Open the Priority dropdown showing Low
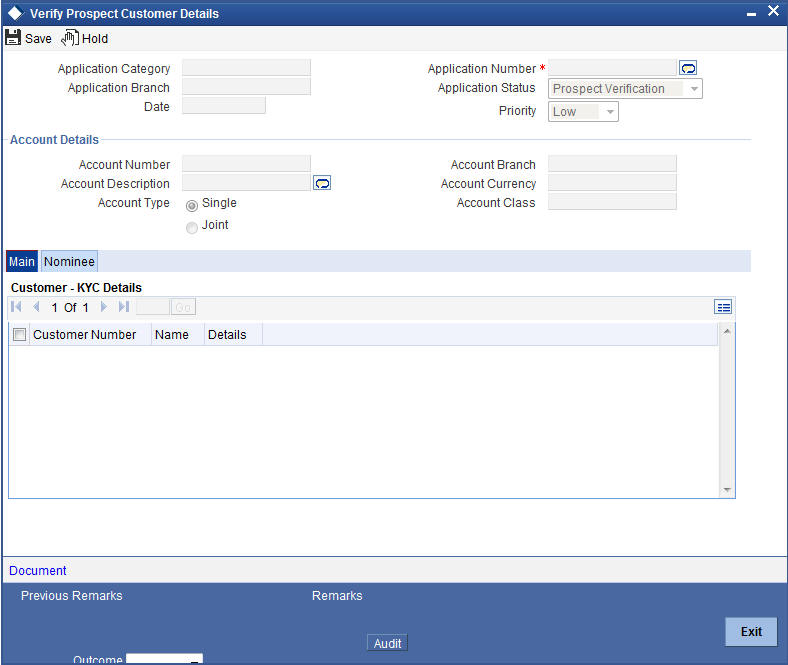788x665 pixels. click(x=583, y=112)
